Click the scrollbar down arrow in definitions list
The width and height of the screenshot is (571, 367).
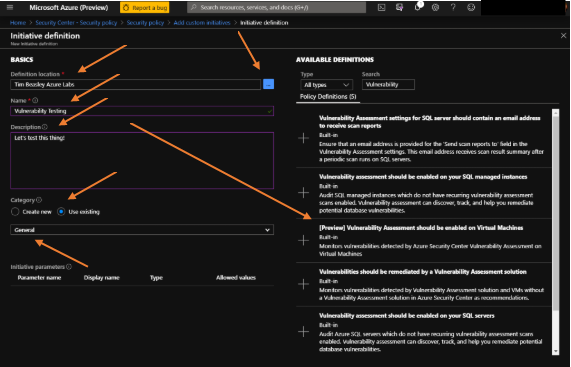click(555, 351)
